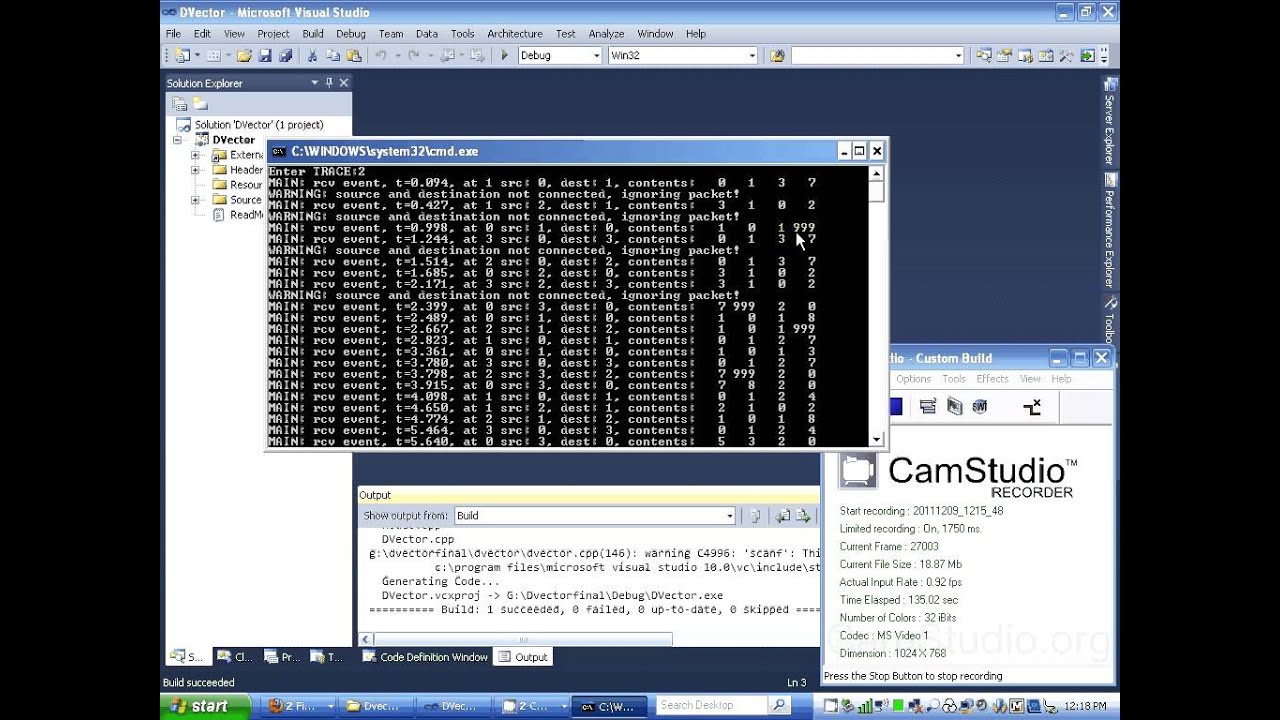Open the Server Explorer side tab

[1110, 120]
